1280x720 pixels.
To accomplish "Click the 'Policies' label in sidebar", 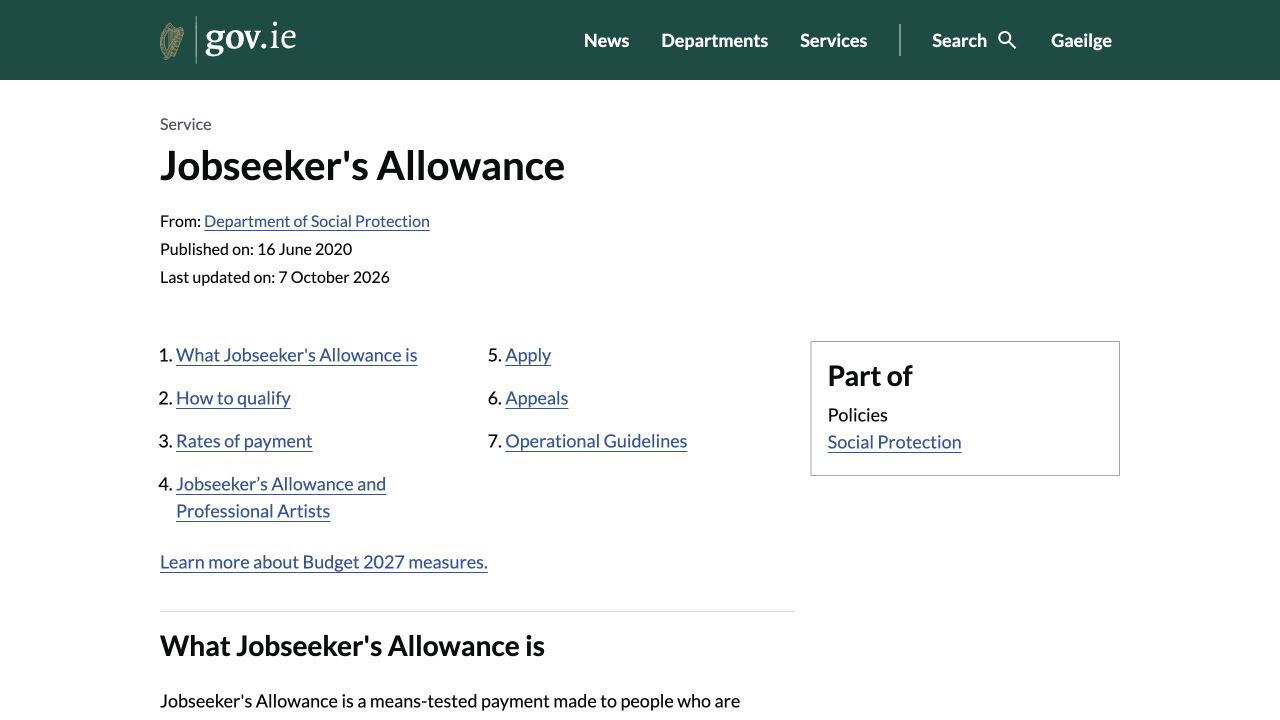I will (x=857, y=415).
